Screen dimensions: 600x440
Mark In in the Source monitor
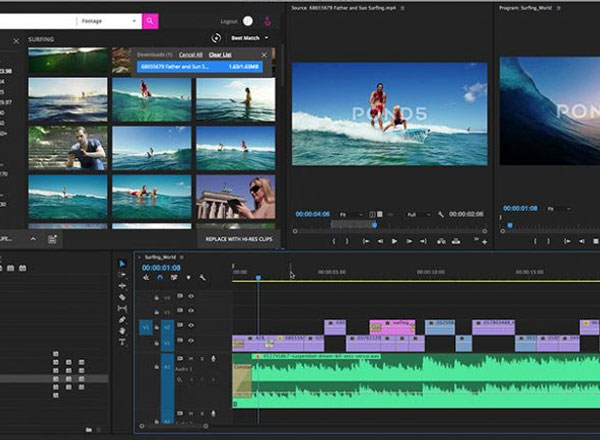click(334, 241)
